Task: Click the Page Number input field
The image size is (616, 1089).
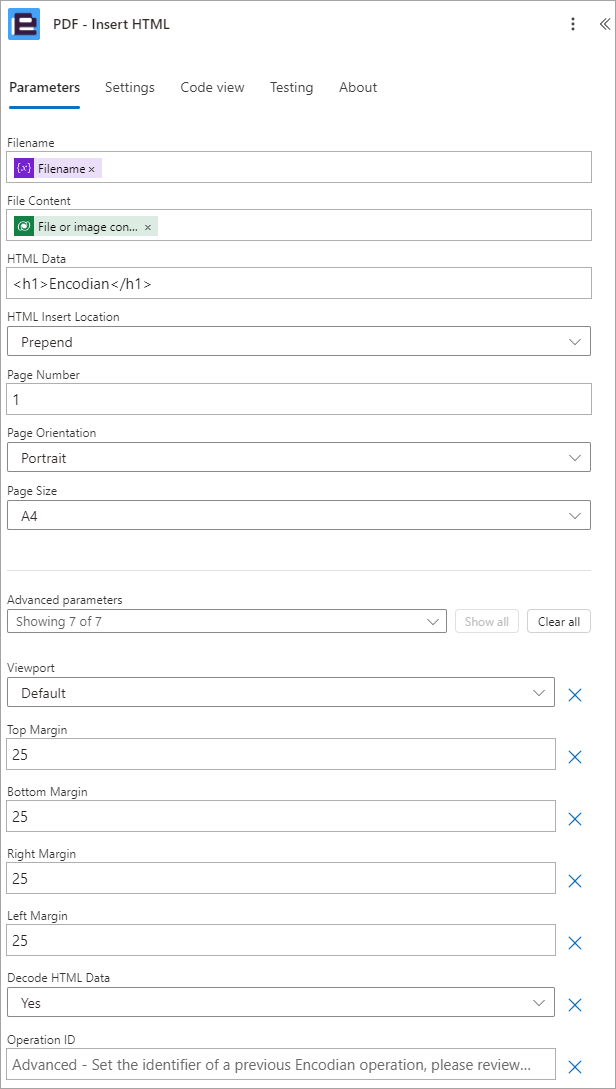Action: click(299, 399)
